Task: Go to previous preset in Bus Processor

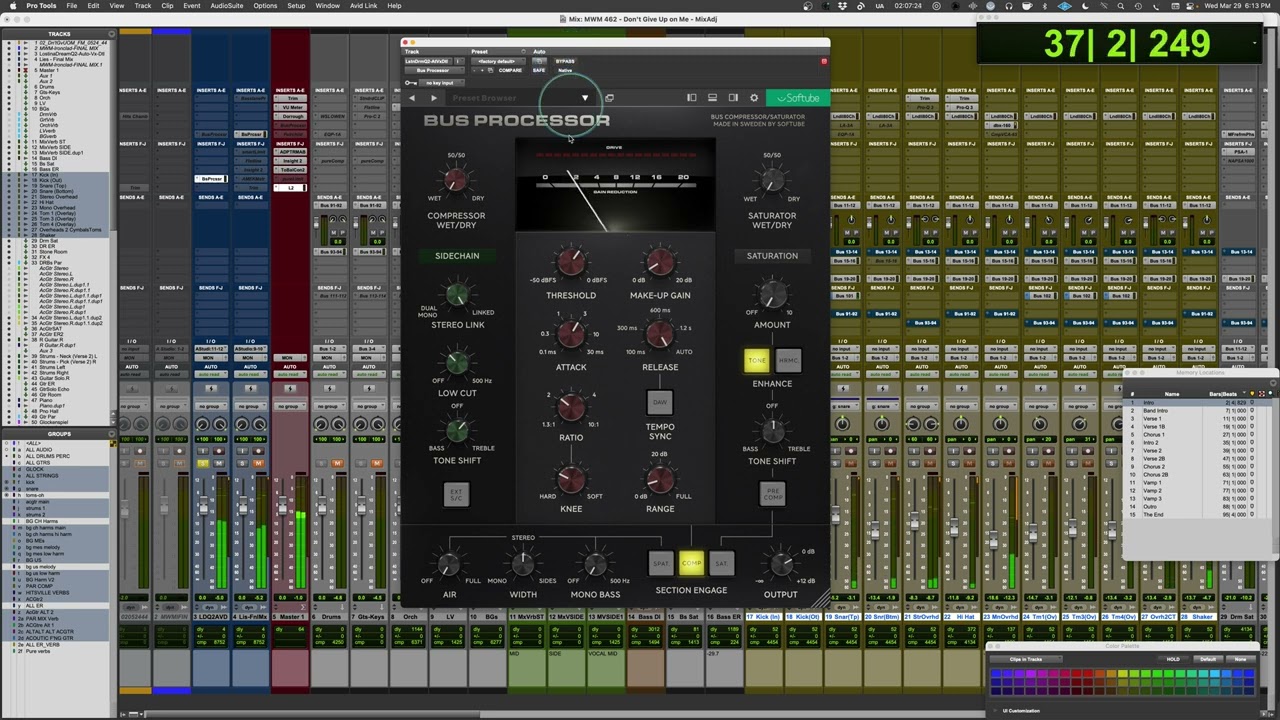Action: 412,98
